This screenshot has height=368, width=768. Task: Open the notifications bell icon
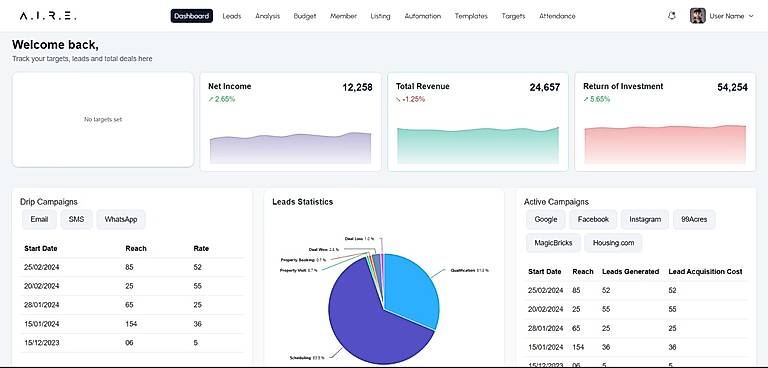(672, 16)
